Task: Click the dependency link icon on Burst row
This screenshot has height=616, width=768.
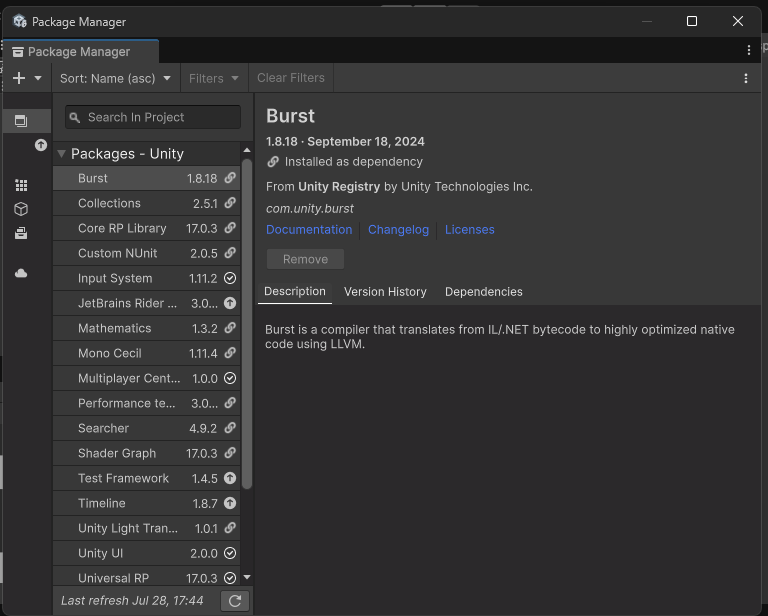Action: pyautogui.click(x=230, y=178)
